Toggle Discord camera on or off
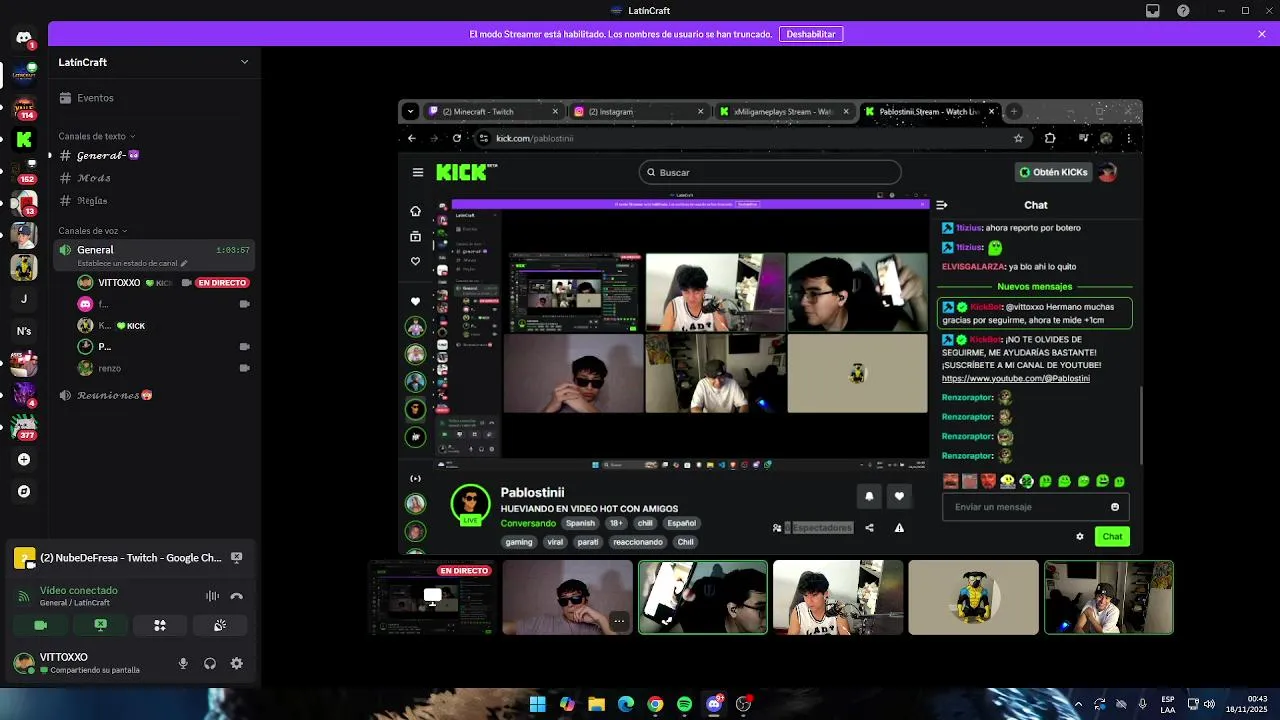1280x720 pixels. click(x=41, y=625)
